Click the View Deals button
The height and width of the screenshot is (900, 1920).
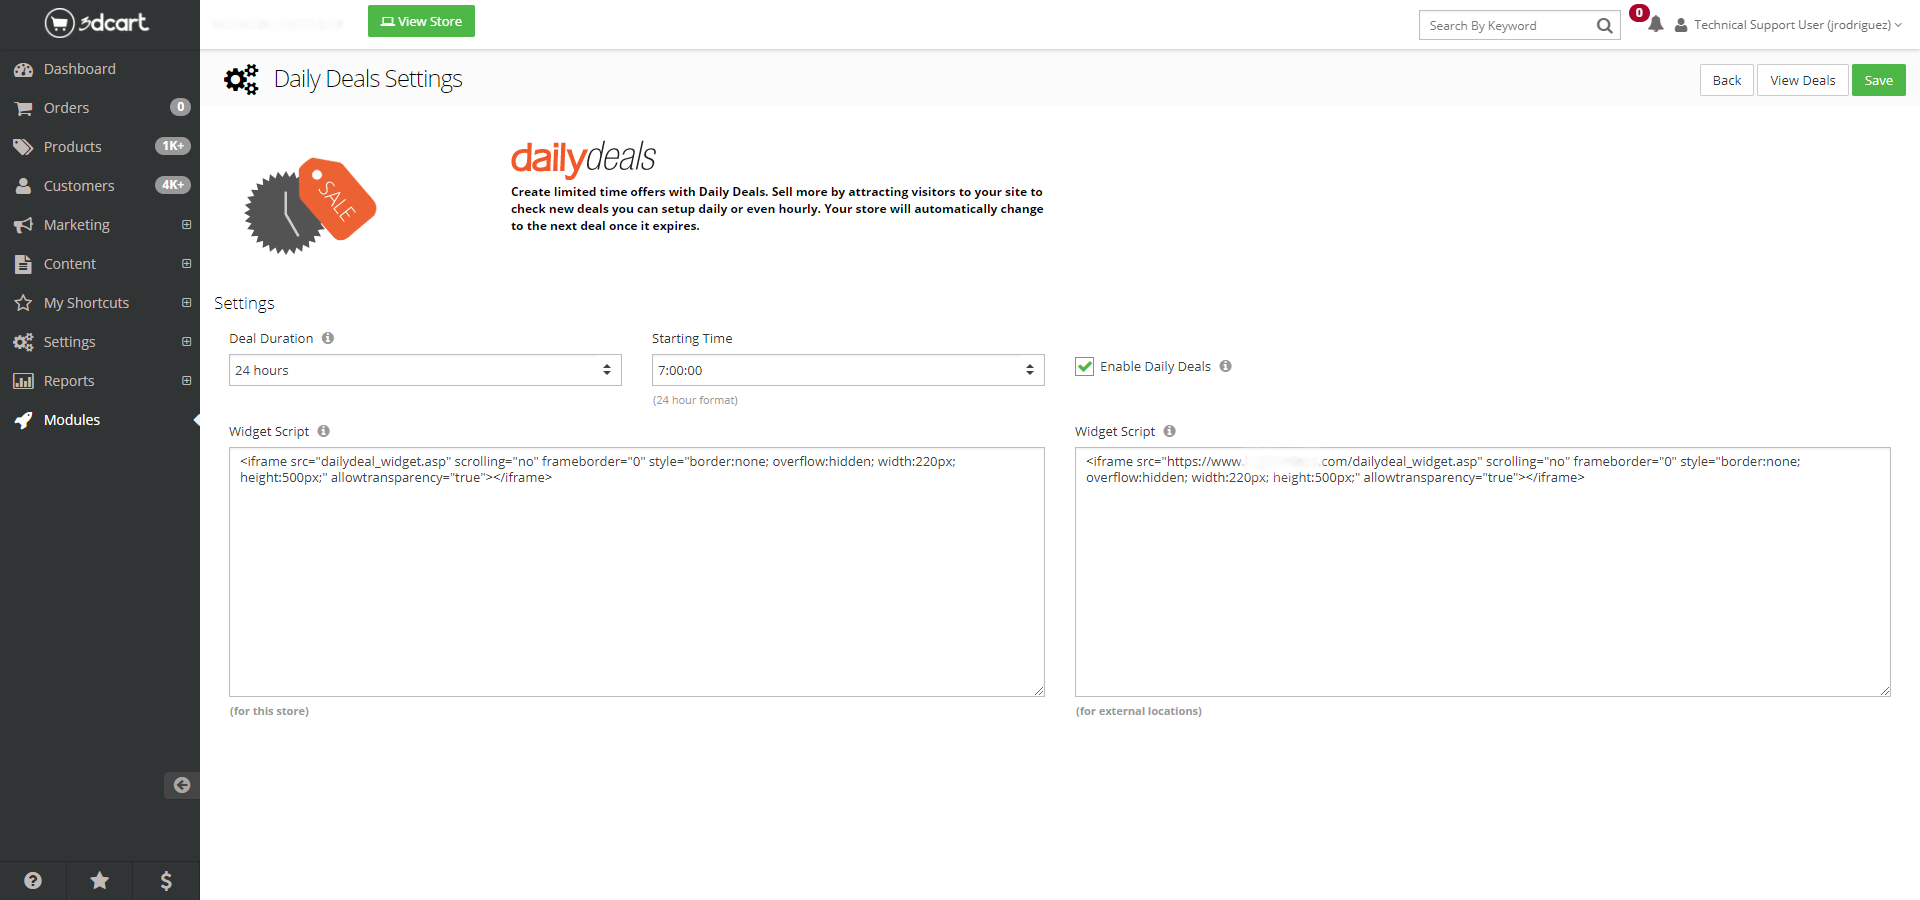pos(1802,80)
